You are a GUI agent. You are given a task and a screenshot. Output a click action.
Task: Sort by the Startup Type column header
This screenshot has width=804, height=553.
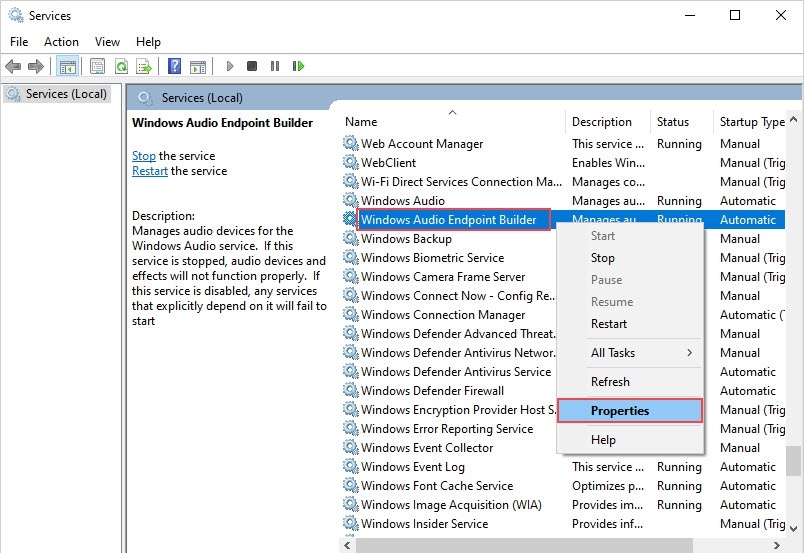pyautogui.click(x=749, y=122)
